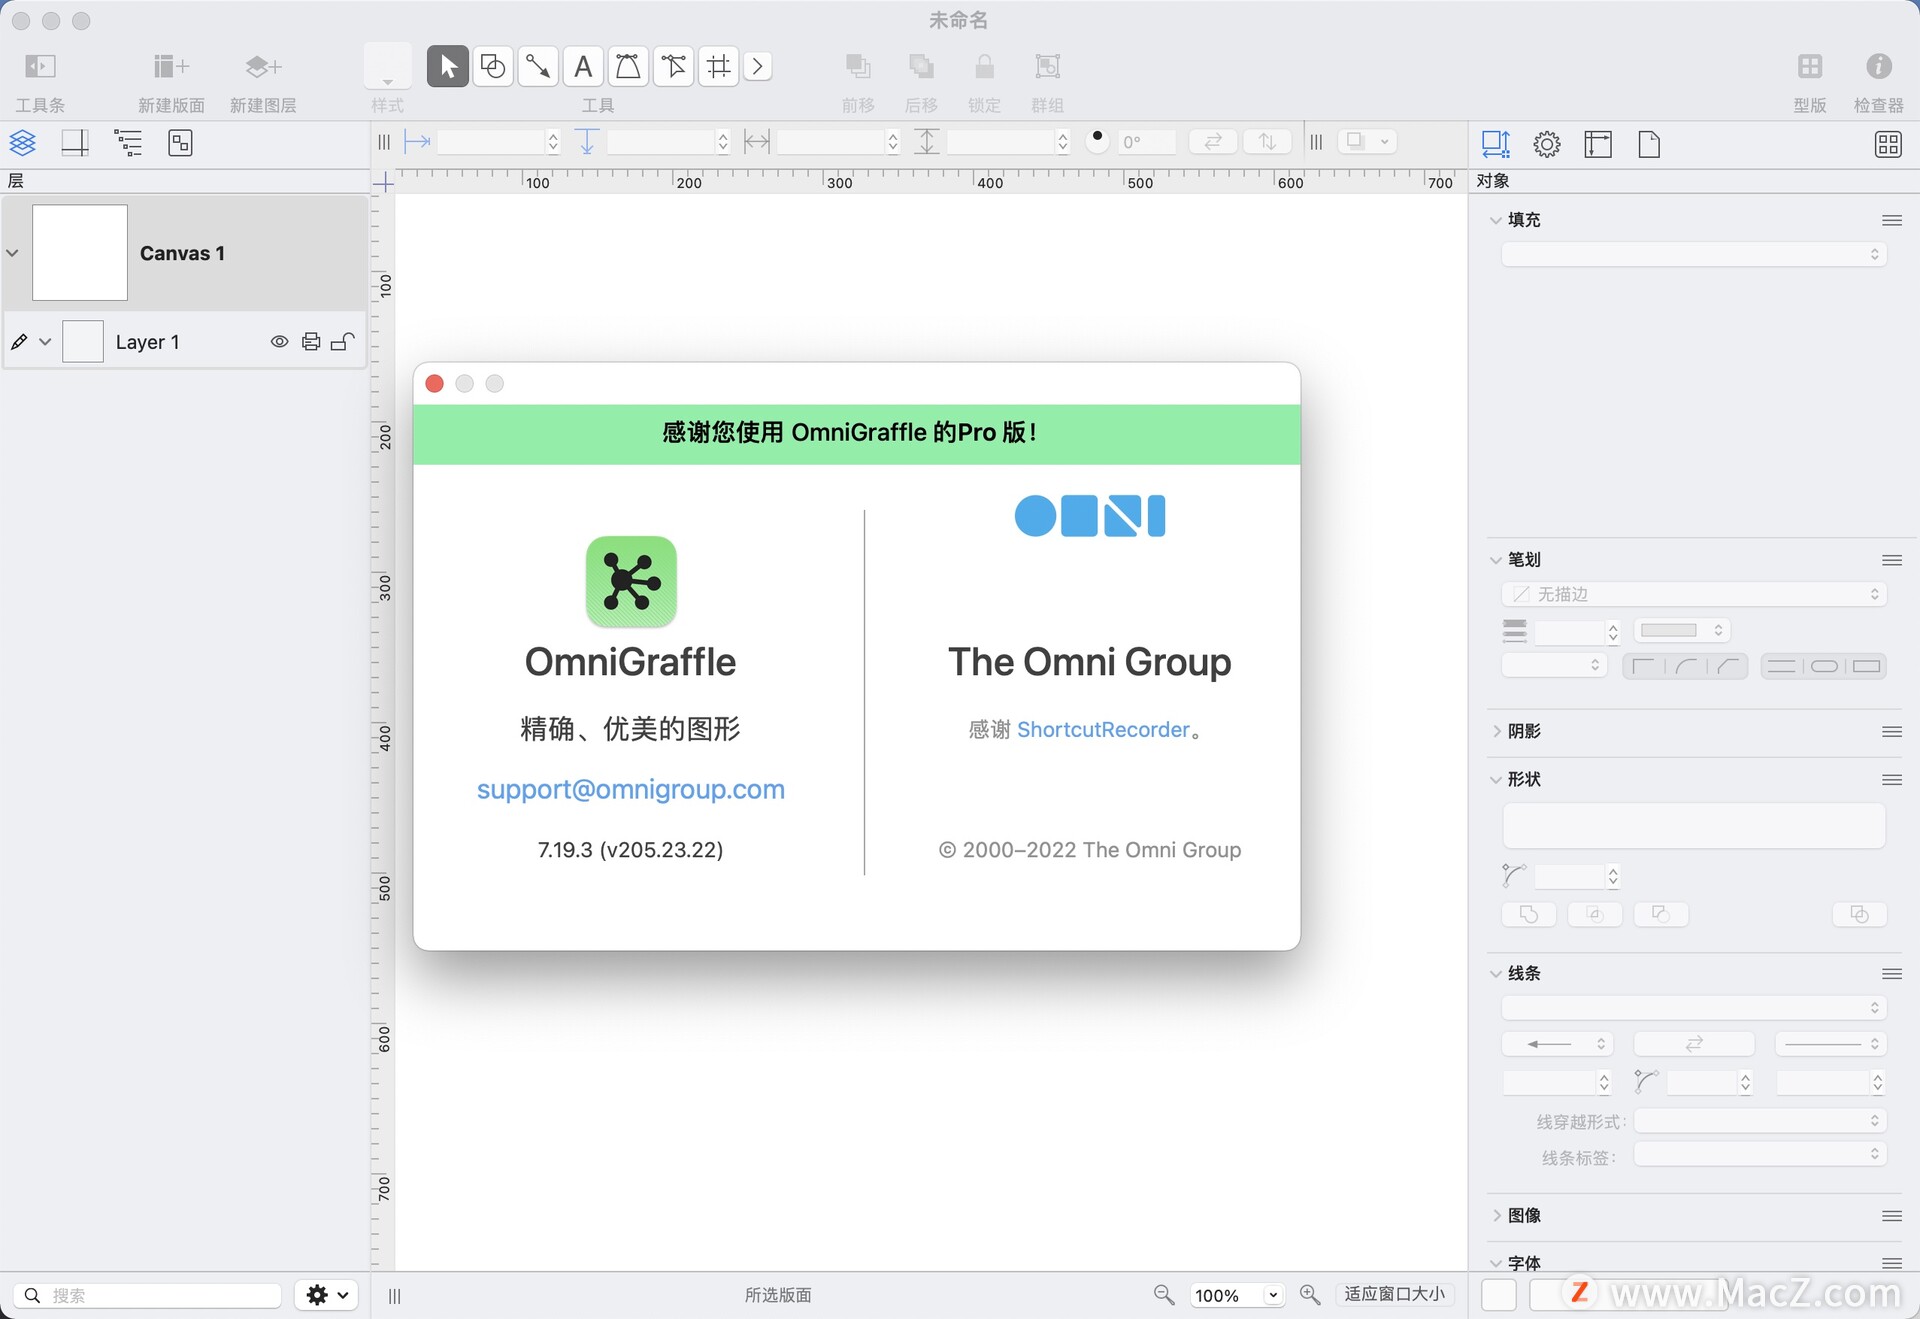Click the 后移 send backward icon
This screenshot has width=1920, height=1319.
(921, 66)
